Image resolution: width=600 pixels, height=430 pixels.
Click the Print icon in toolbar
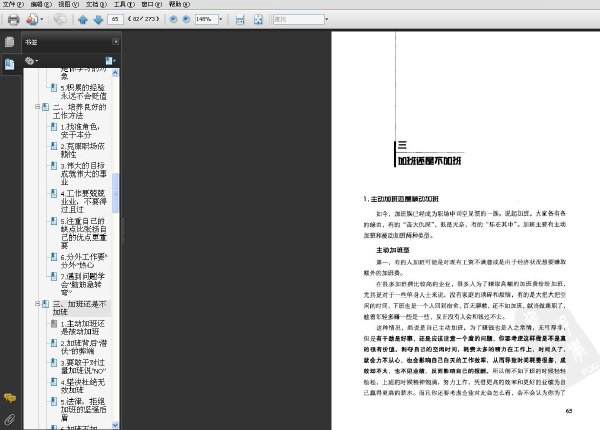13,19
